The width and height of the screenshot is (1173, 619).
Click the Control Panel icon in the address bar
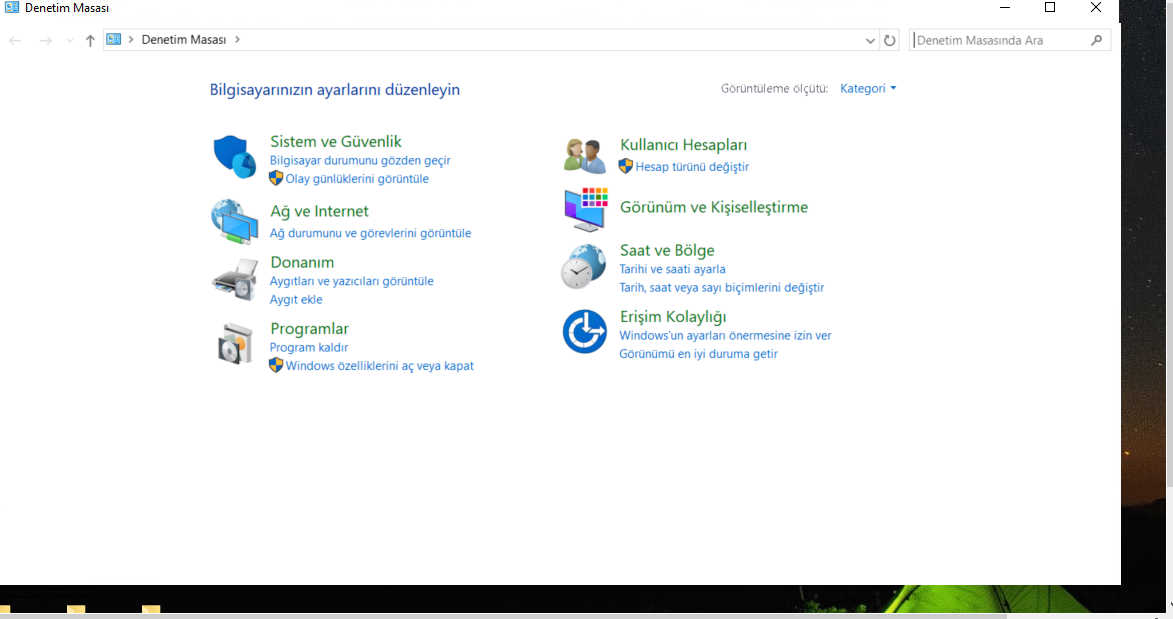pyautogui.click(x=114, y=40)
